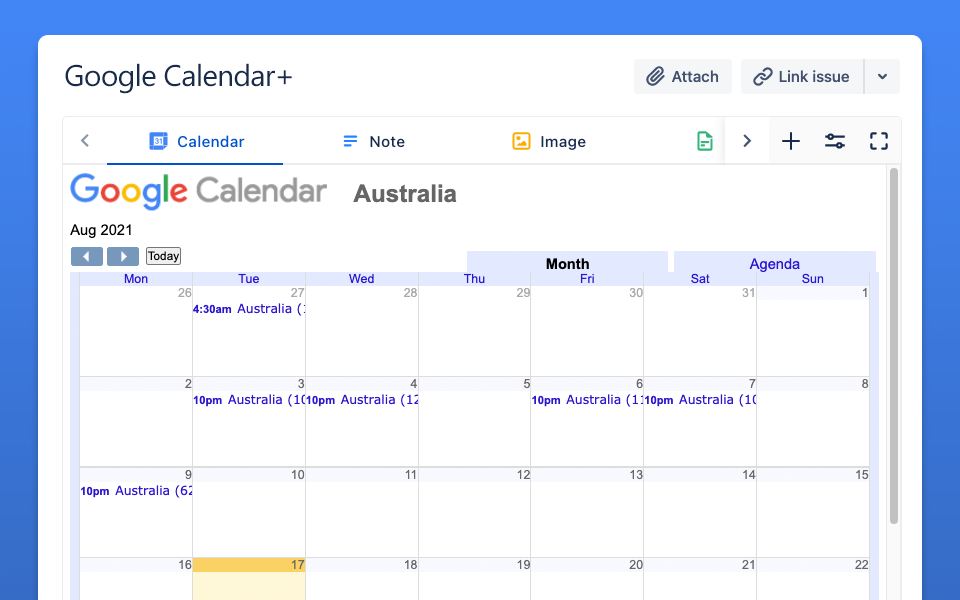The image size is (960, 600).
Task: Switch to the Note tab
Action: point(373,141)
